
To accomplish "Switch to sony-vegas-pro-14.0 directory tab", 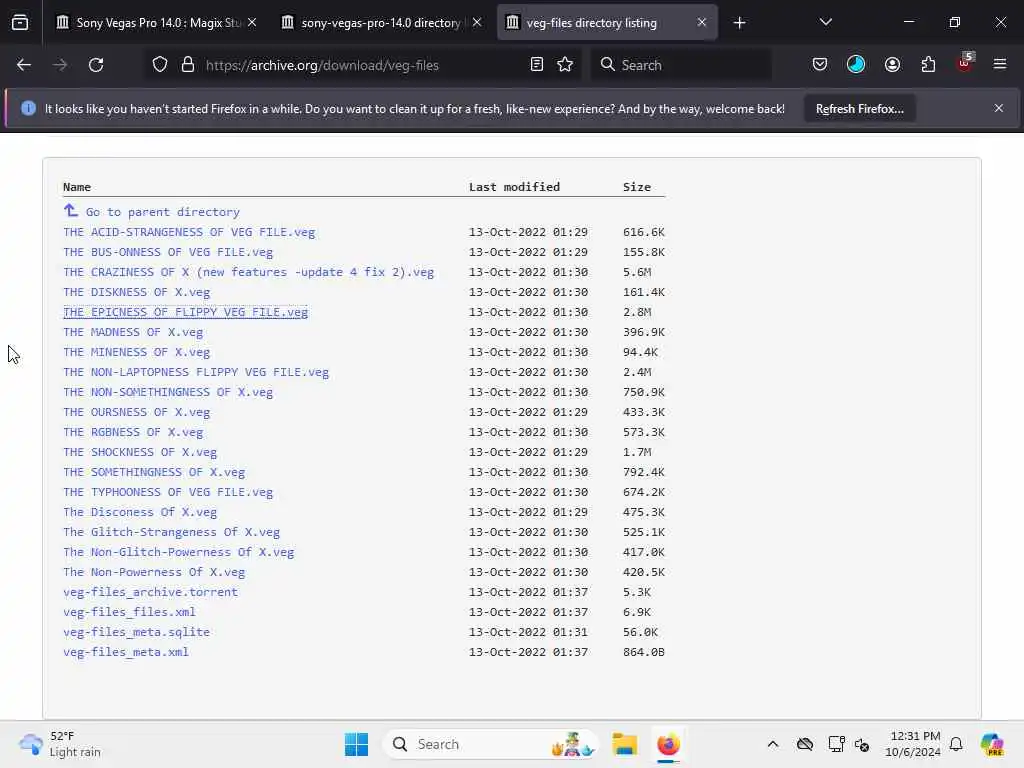I will point(381,23).
